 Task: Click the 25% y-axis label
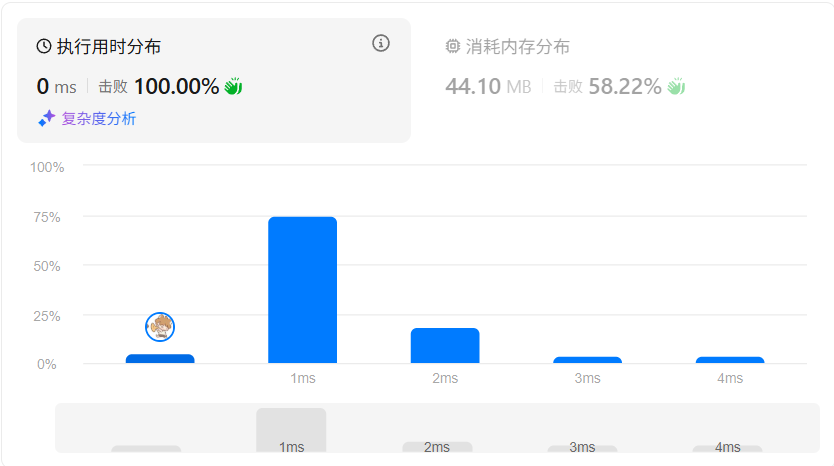click(47, 316)
